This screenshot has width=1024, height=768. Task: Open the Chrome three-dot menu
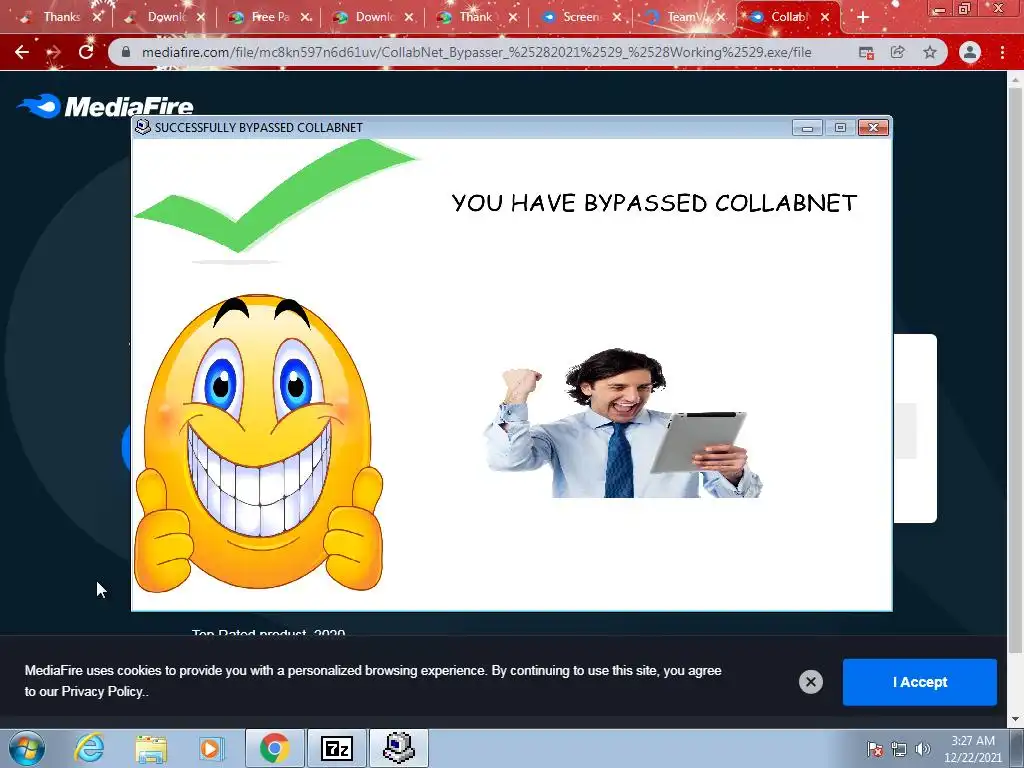(x=1002, y=52)
